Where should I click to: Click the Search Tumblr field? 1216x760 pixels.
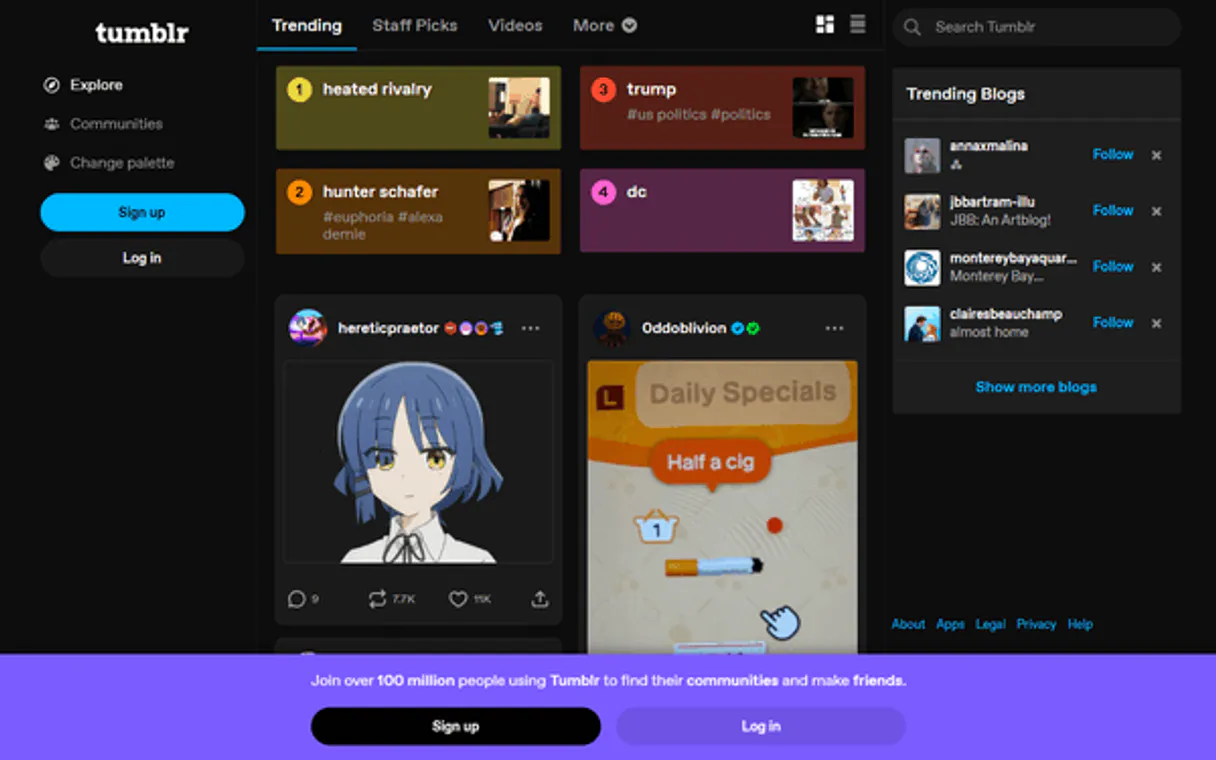click(x=1036, y=27)
